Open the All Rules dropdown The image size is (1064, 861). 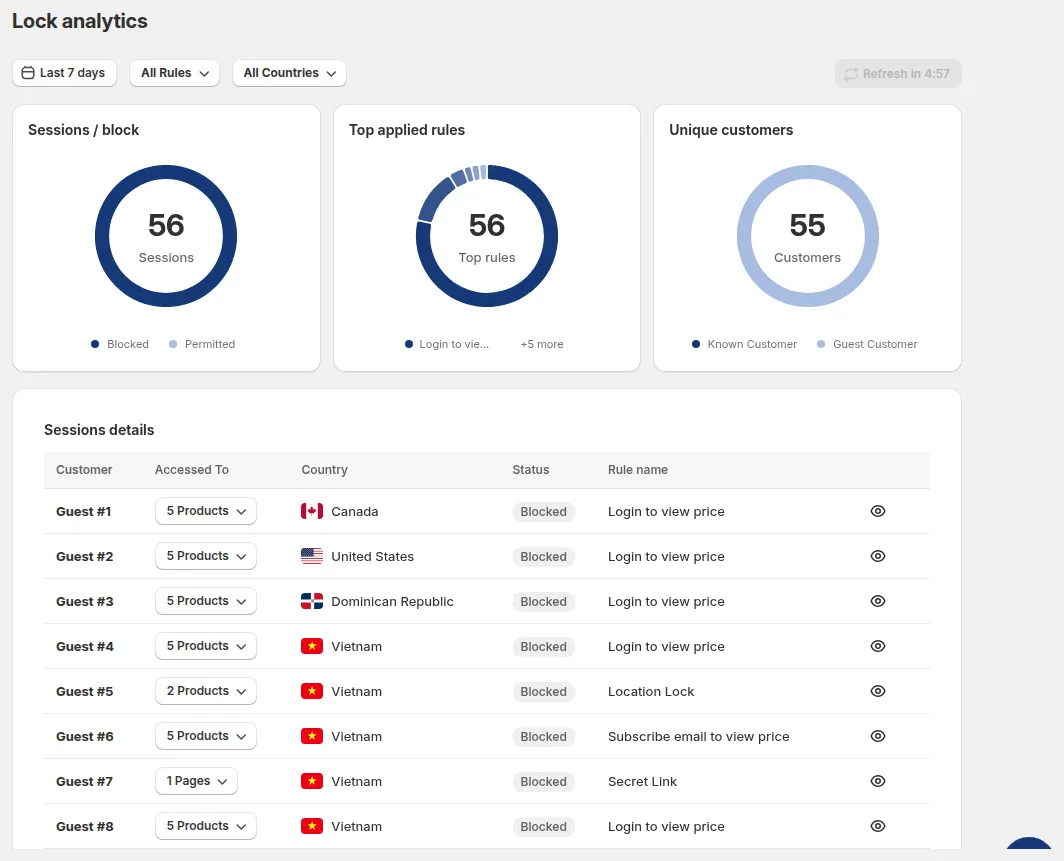coord(174,73)
